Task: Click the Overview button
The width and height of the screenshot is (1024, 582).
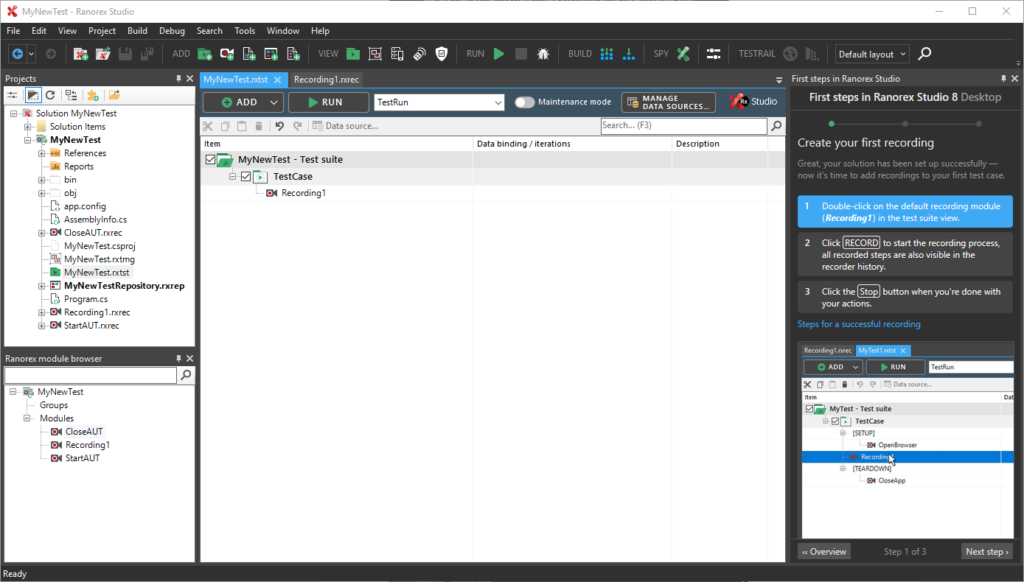Action: (824, 552)
